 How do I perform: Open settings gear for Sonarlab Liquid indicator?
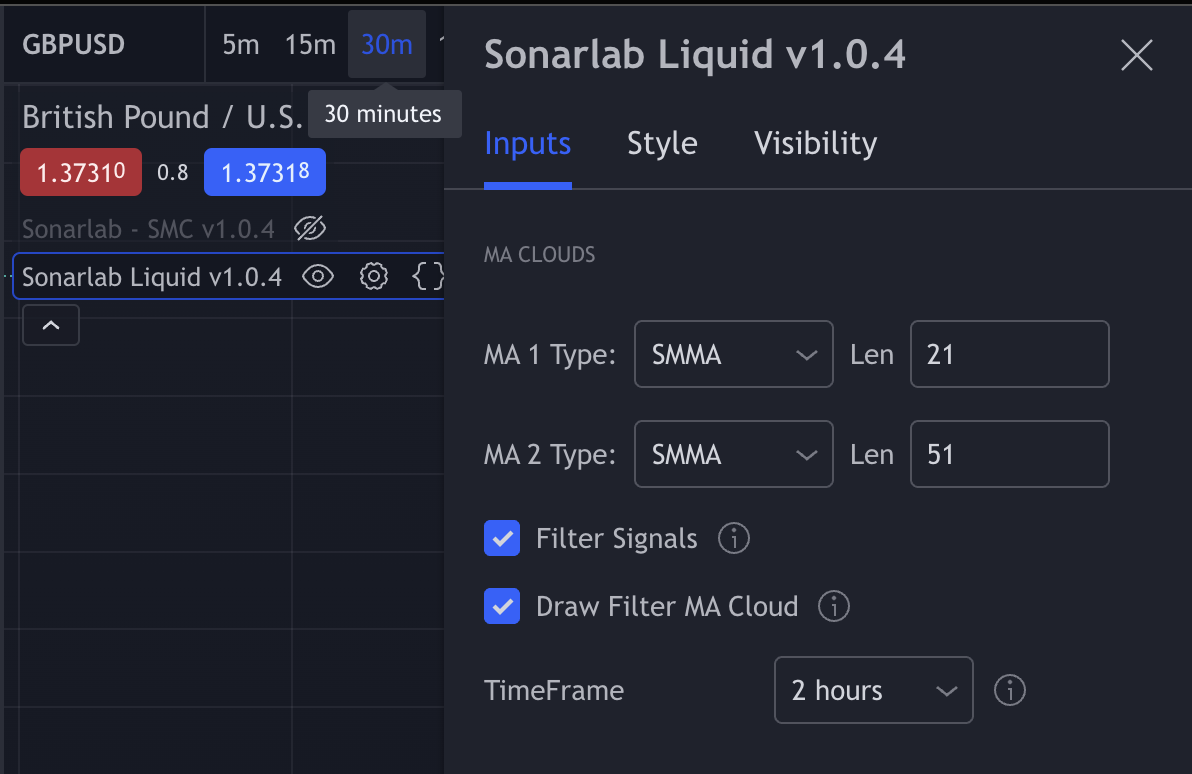coord(373,277)
